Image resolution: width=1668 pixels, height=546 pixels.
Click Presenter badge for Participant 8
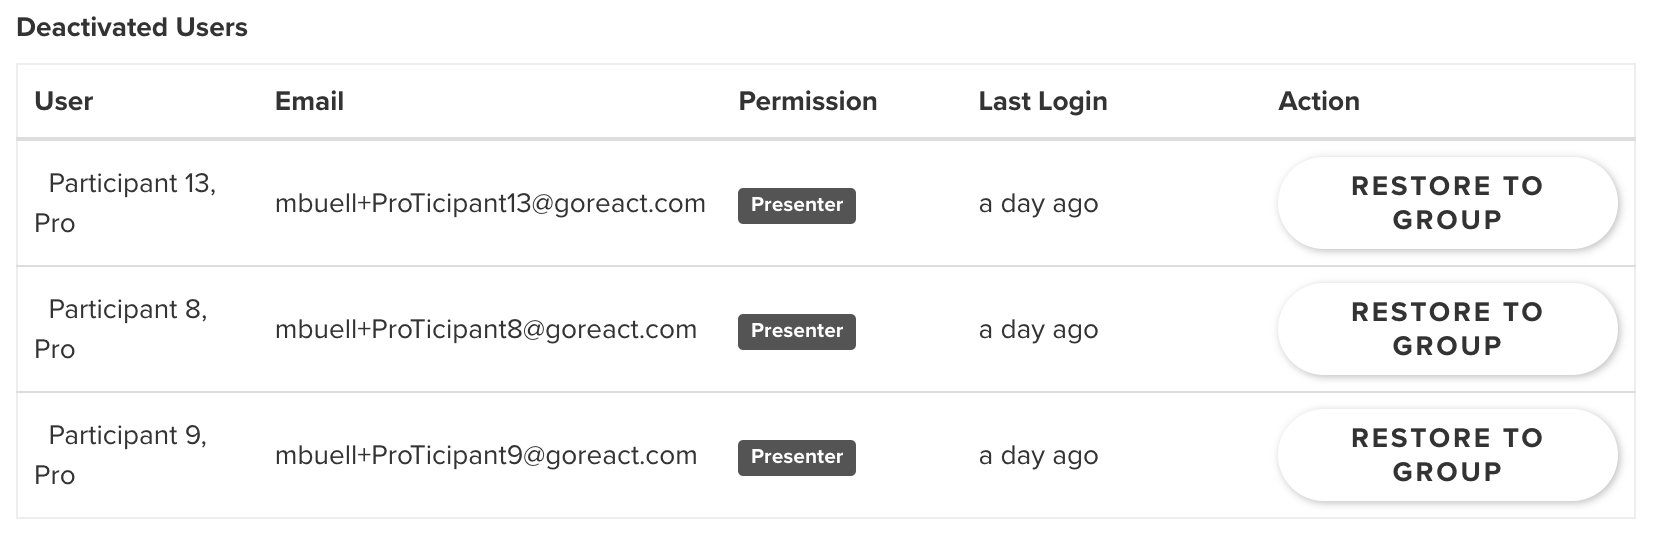pos(797,331)
